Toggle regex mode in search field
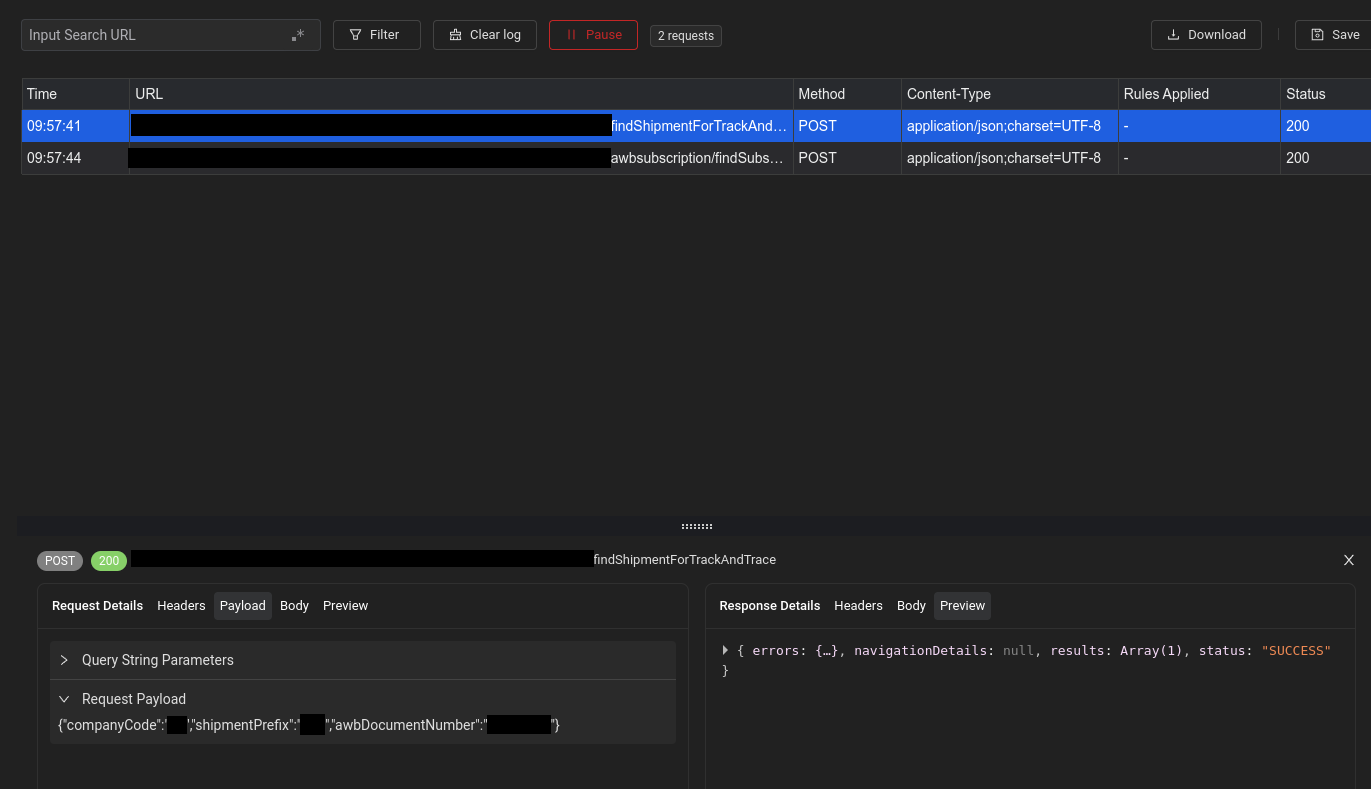Image resolution: width=1371 pixels, height=789 pixels. [x=298, y=35]
